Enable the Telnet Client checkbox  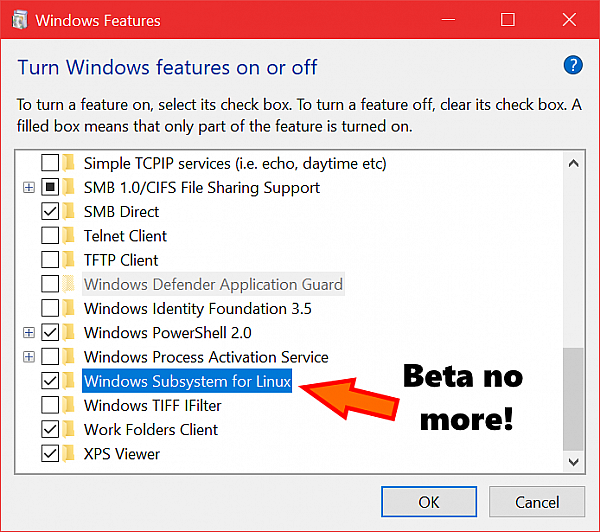(x=50, y=236)
